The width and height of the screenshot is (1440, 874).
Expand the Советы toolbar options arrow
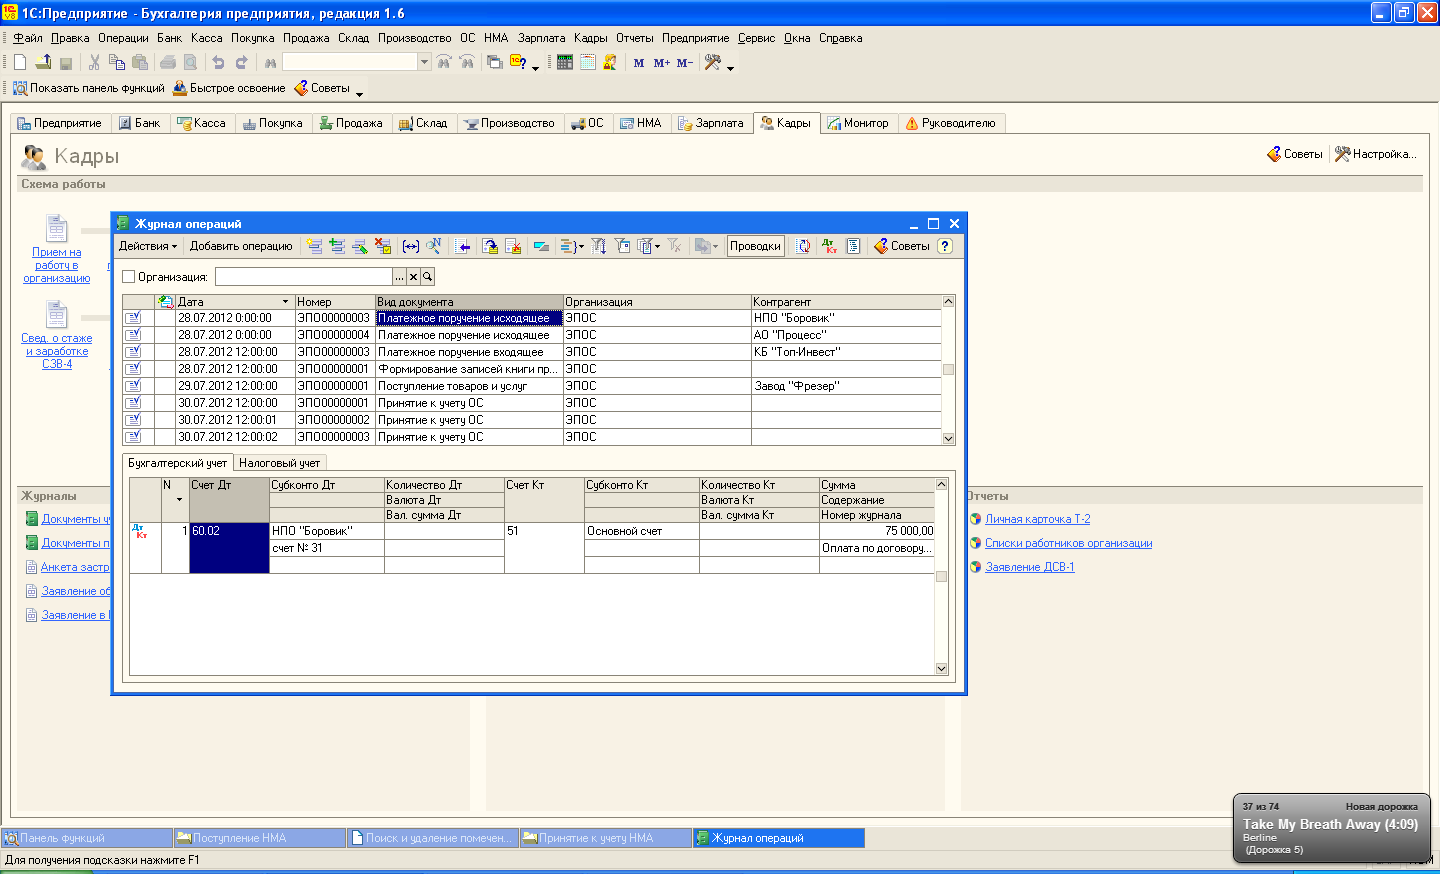[x=359, y=94]
